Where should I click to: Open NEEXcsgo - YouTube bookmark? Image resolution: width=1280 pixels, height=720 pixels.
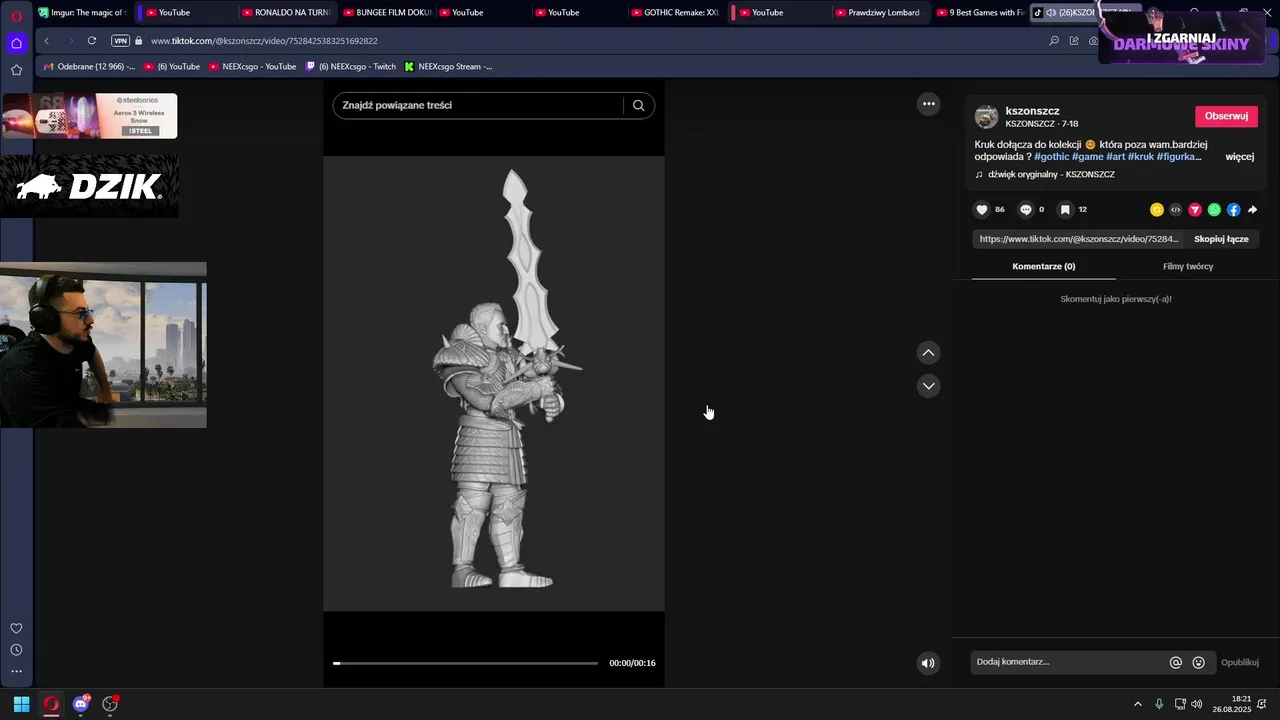252,67
